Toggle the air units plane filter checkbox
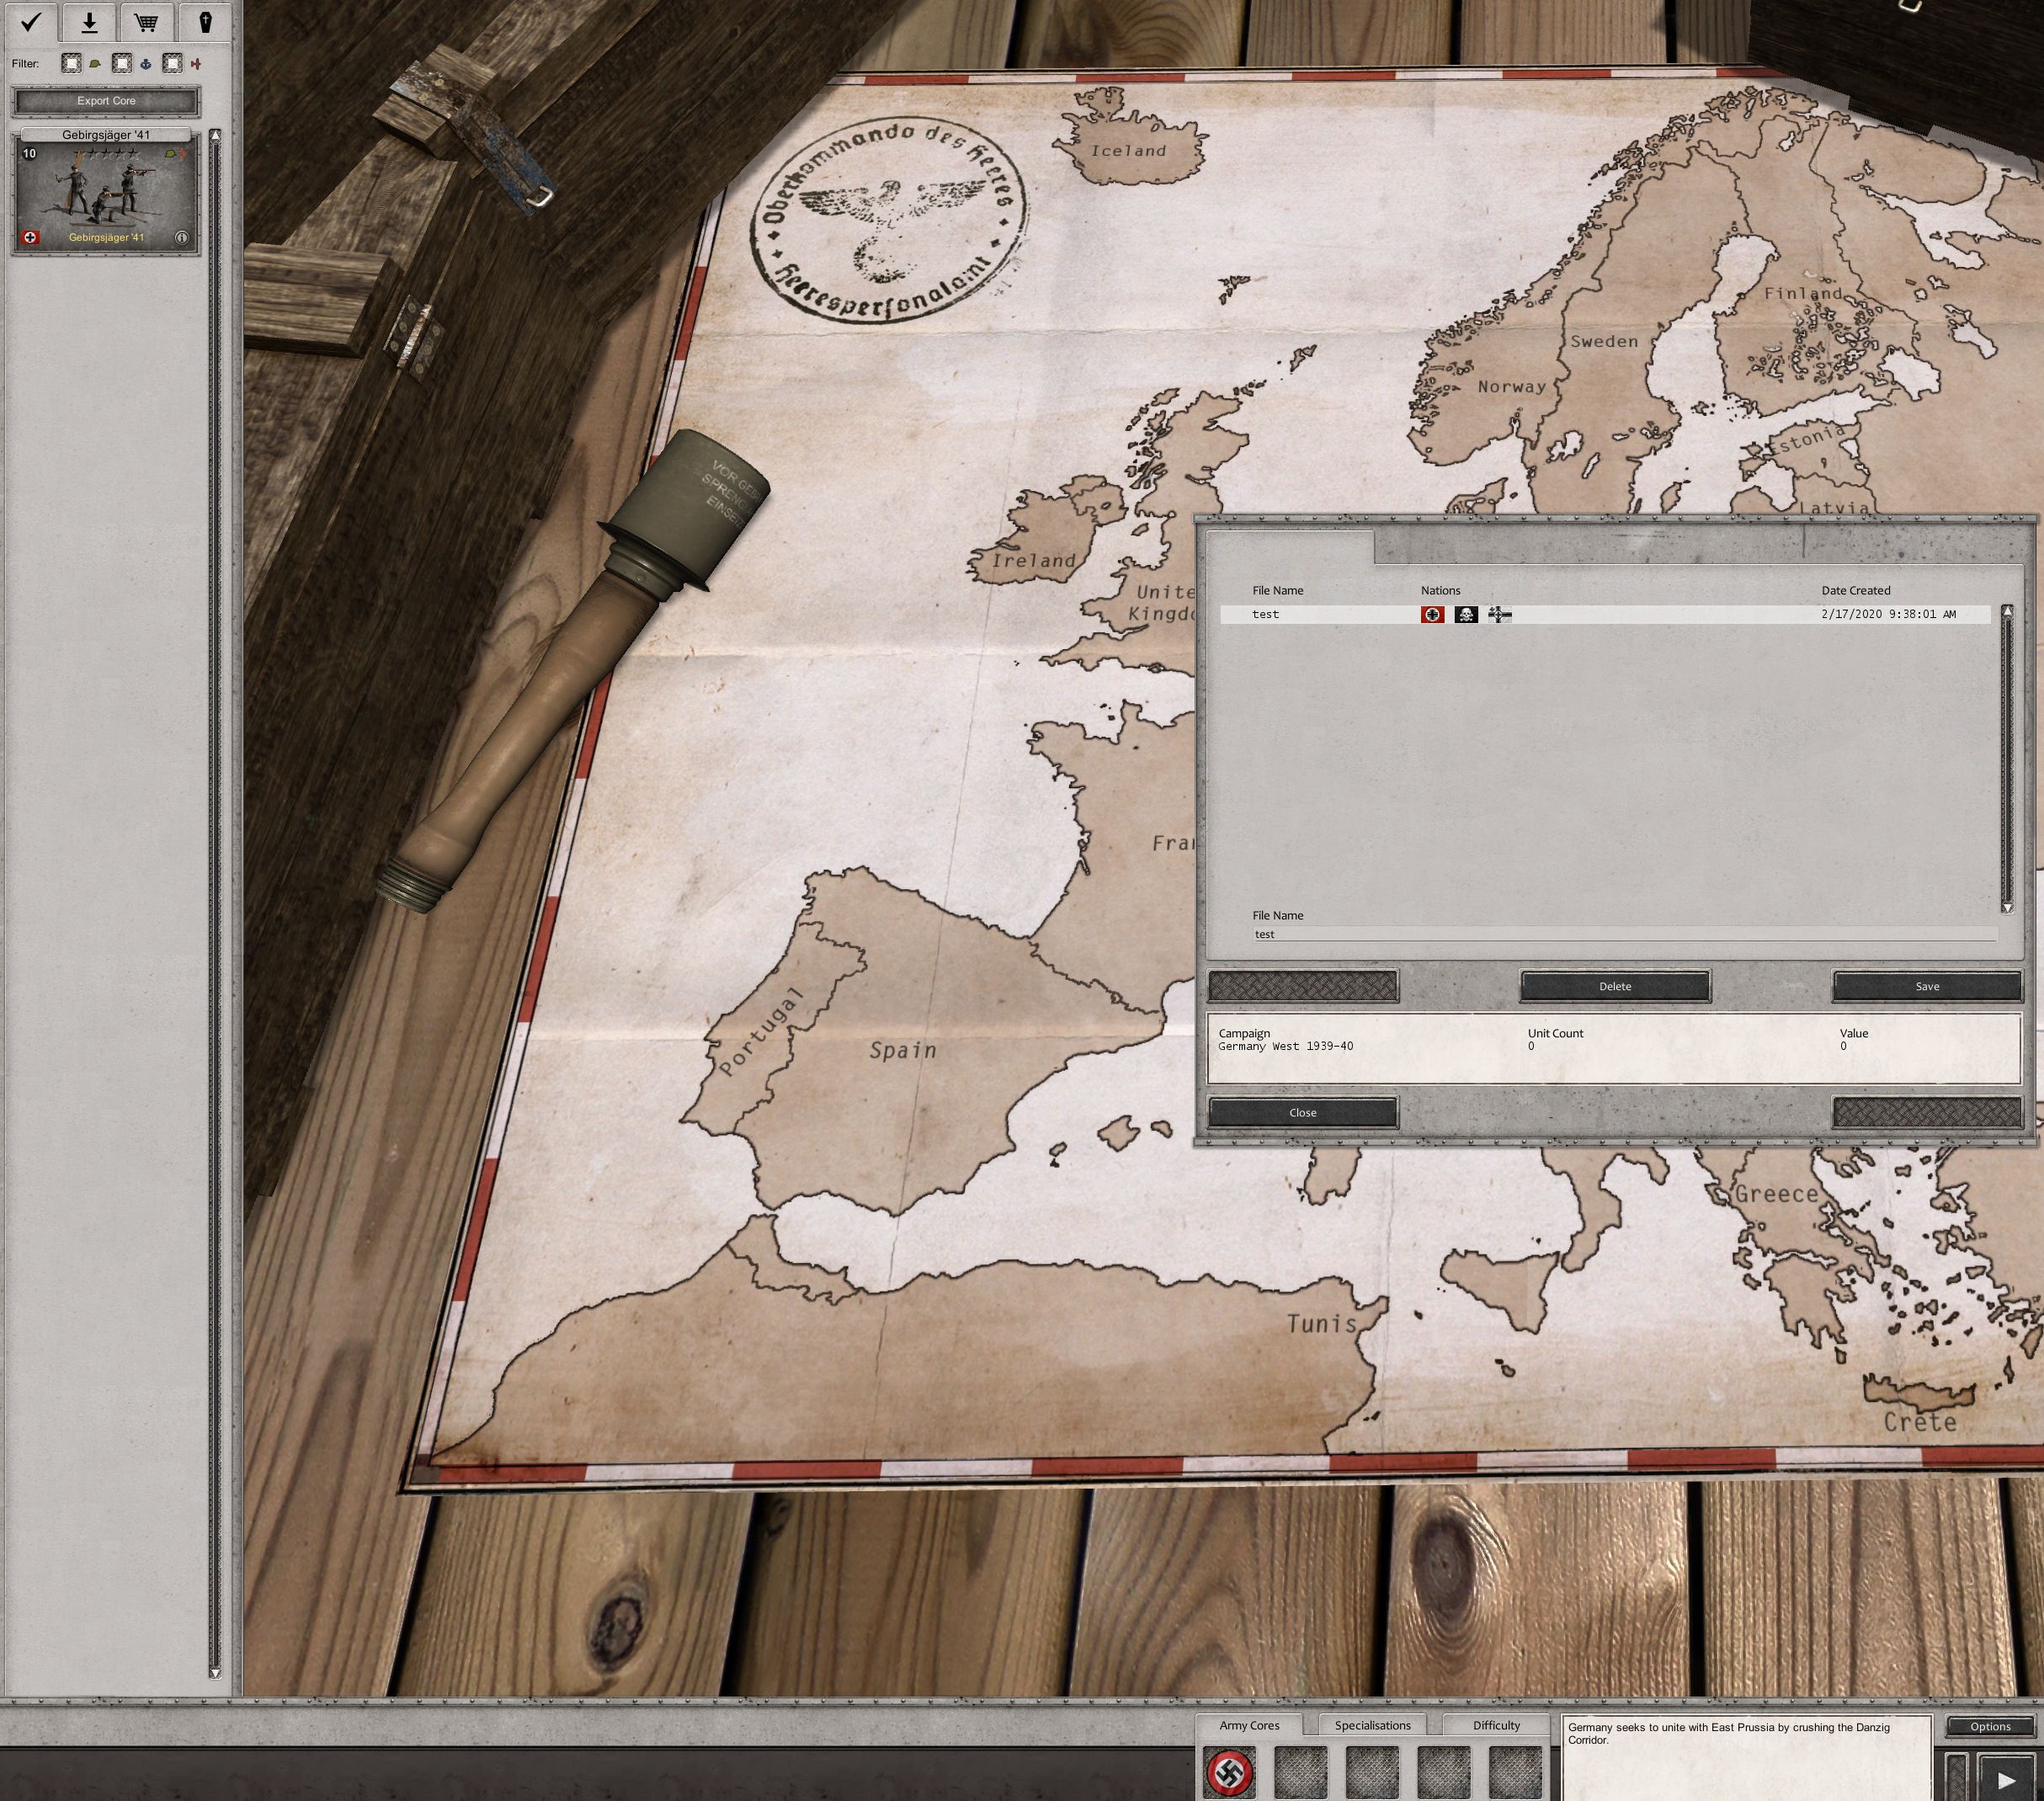The image size is (2044, 1801). coord(172,63)
